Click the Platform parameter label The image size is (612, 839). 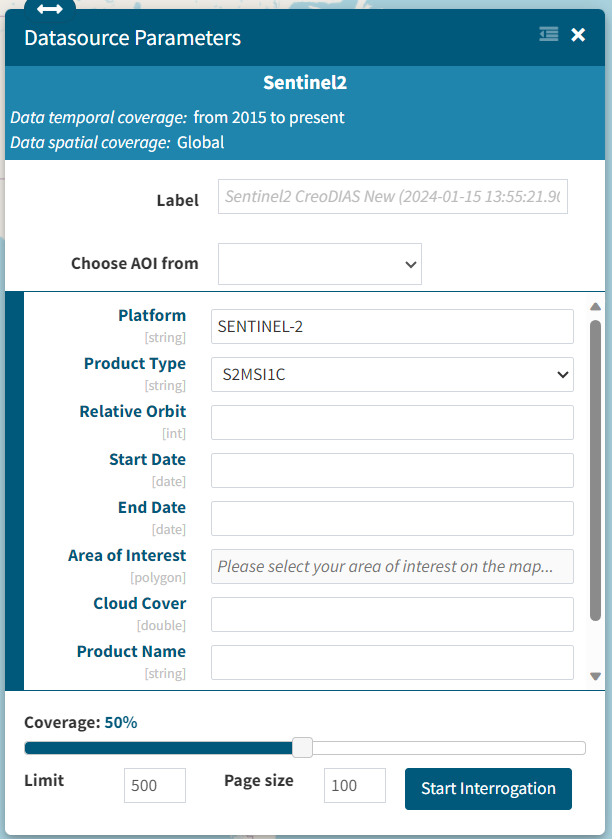pos(152,315)
